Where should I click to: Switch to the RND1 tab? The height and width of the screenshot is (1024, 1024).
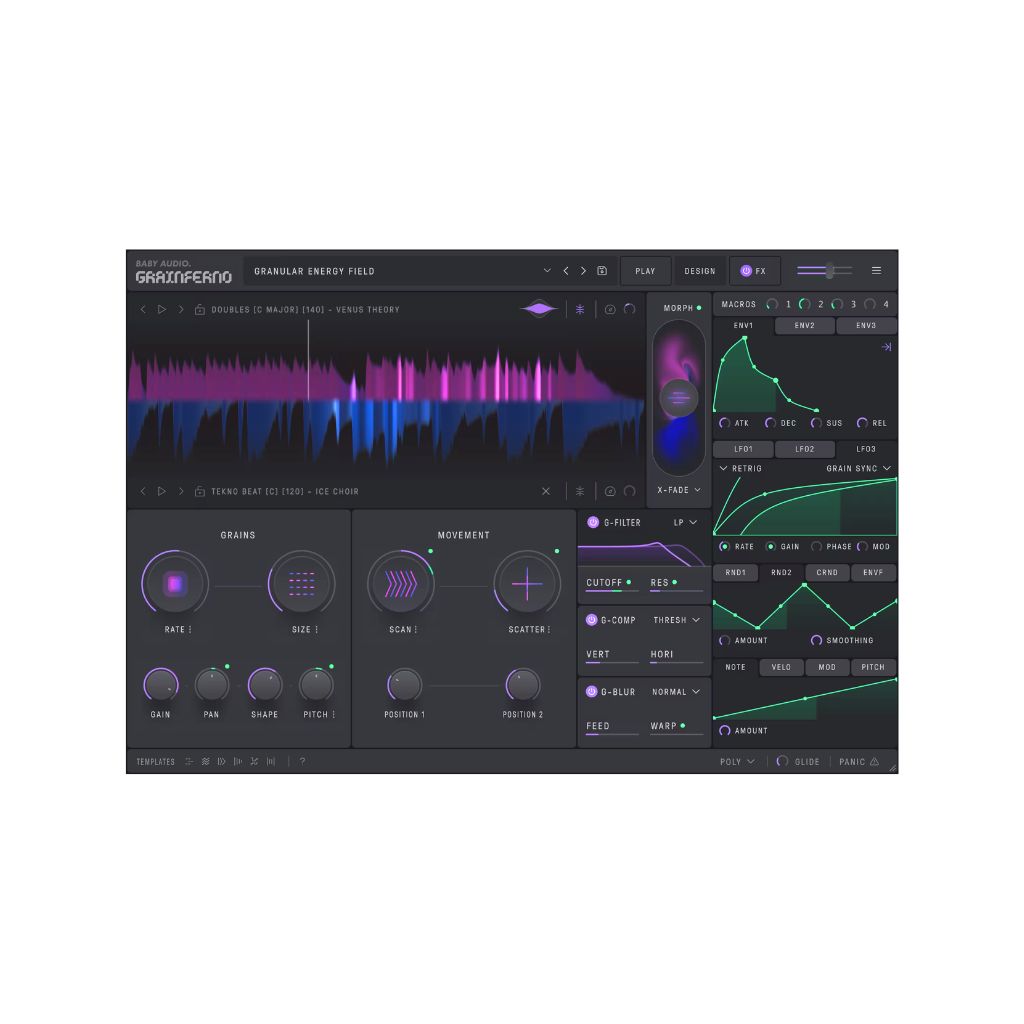pos(735,573)
